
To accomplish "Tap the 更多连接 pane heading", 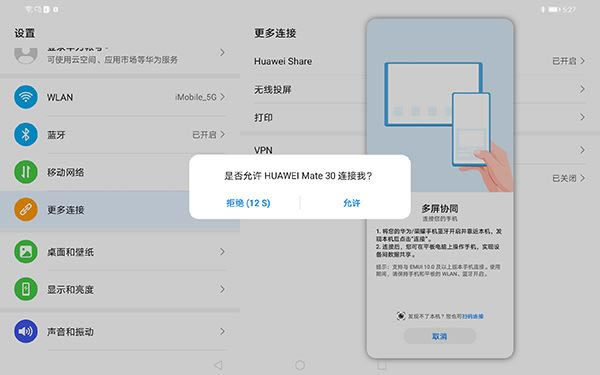I will (275, 33).
